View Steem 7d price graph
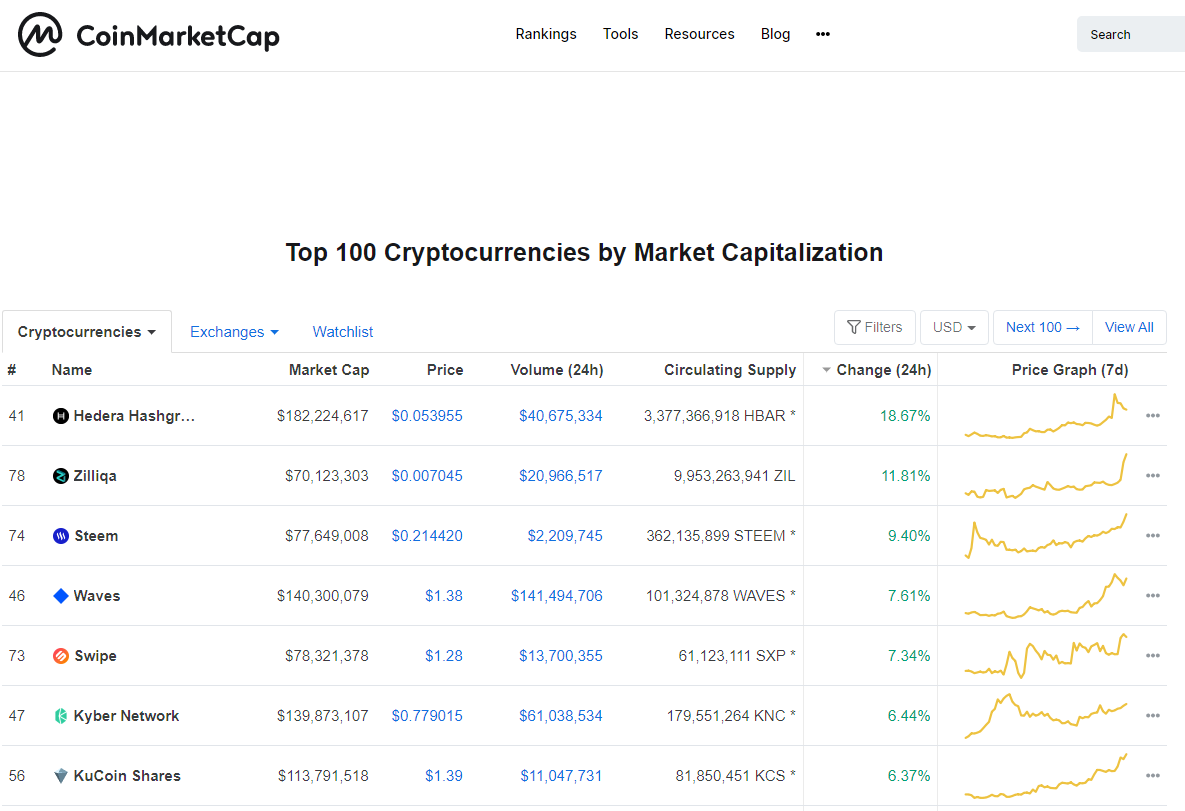Viewport: 1185px width, 811px height. tap(1046, 536)
